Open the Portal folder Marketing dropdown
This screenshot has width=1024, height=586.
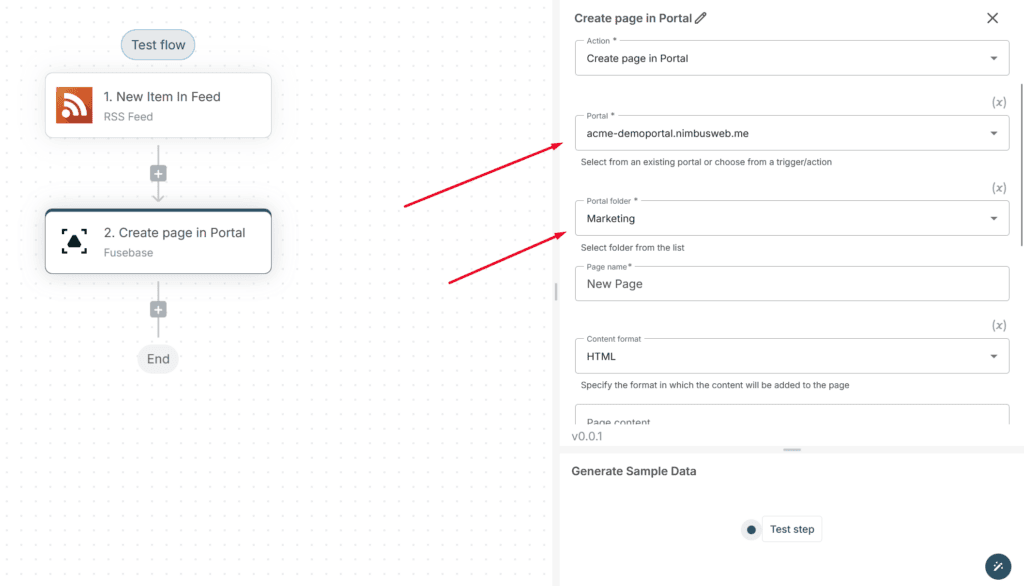(792, 218)
